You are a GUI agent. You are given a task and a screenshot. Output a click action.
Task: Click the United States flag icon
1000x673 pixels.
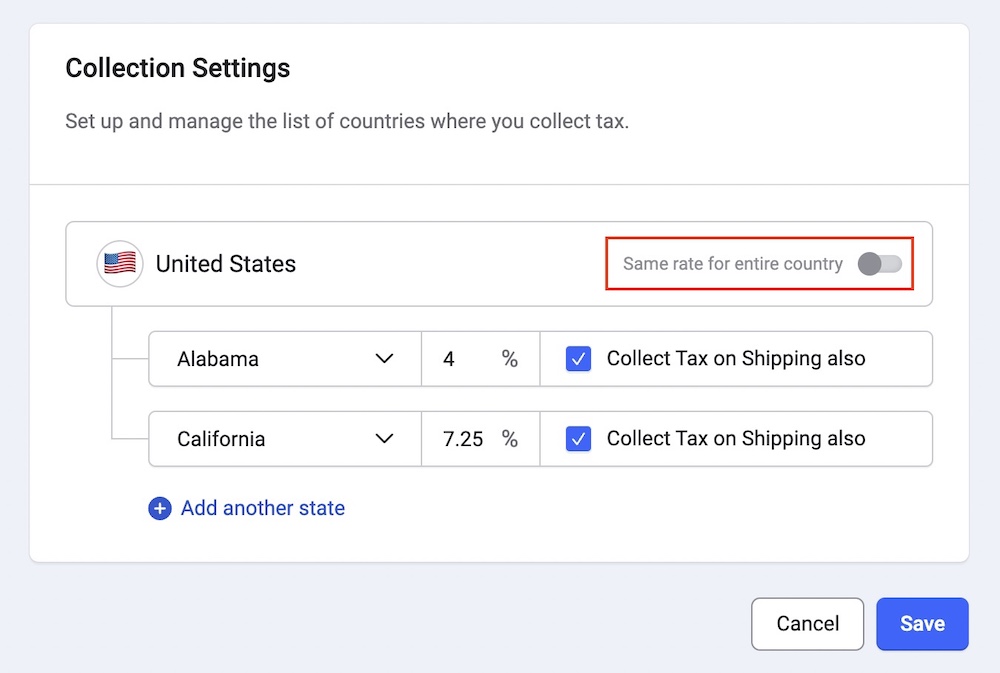tap(119, 263)
